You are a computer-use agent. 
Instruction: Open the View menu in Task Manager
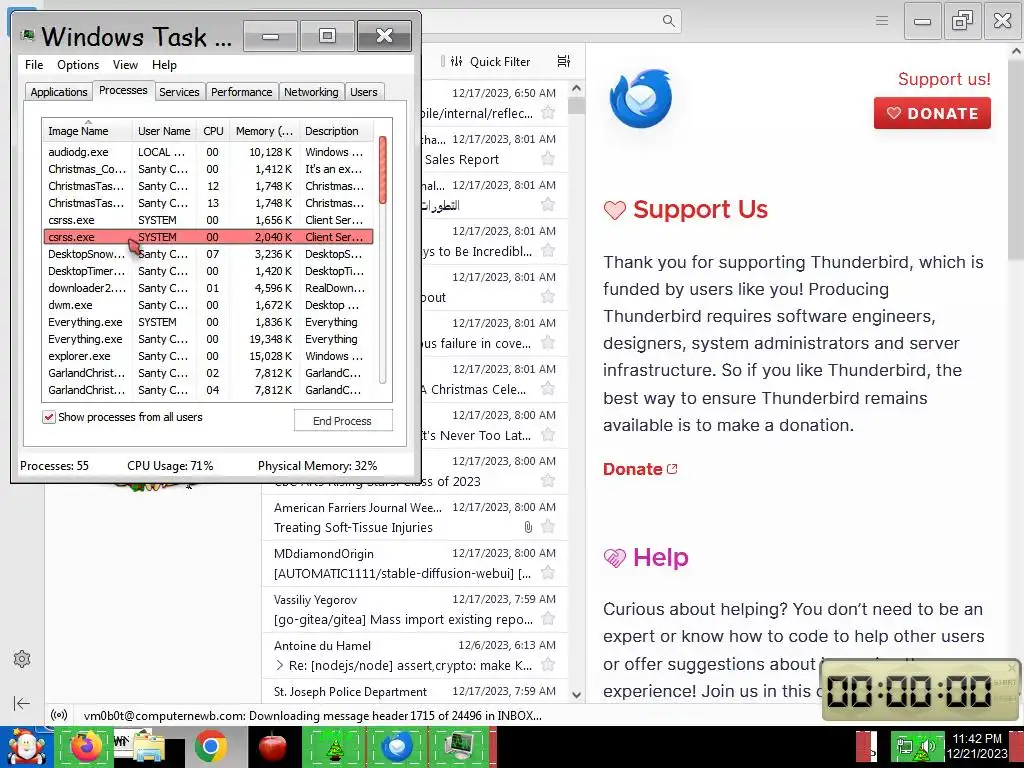coord(125,65)
